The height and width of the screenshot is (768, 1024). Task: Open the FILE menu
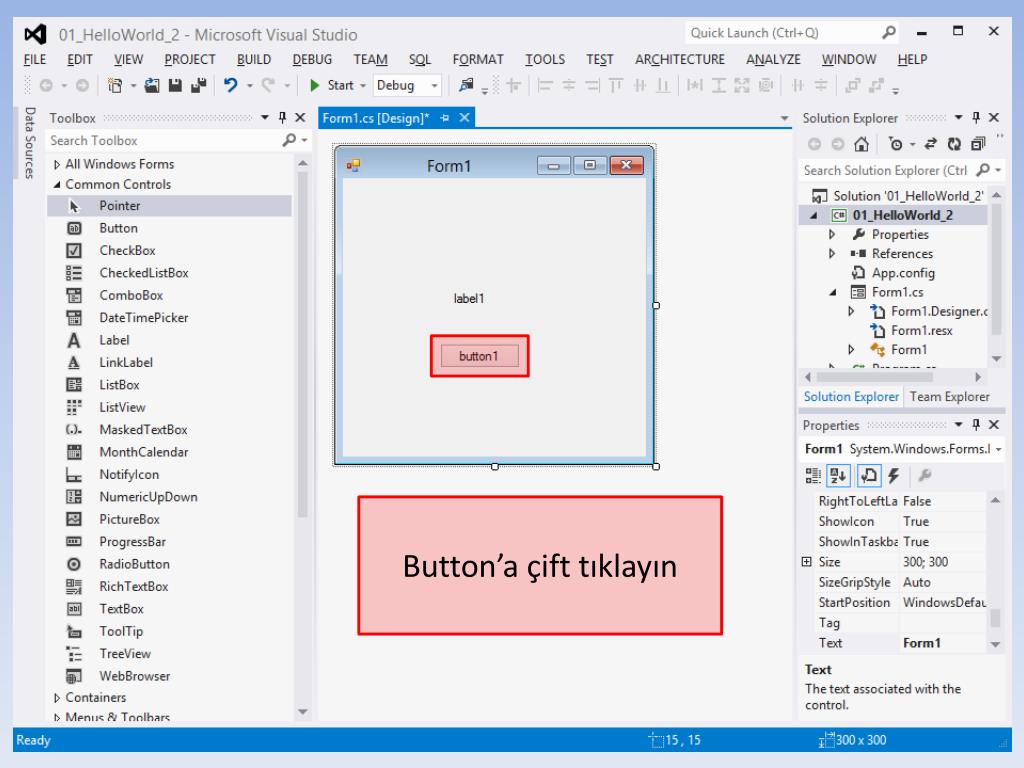35,59
